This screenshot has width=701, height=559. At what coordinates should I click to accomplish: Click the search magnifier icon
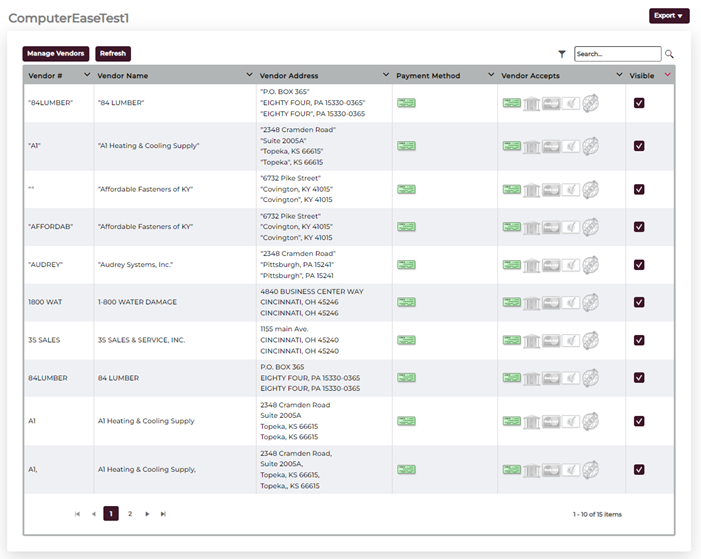point(669,54)
